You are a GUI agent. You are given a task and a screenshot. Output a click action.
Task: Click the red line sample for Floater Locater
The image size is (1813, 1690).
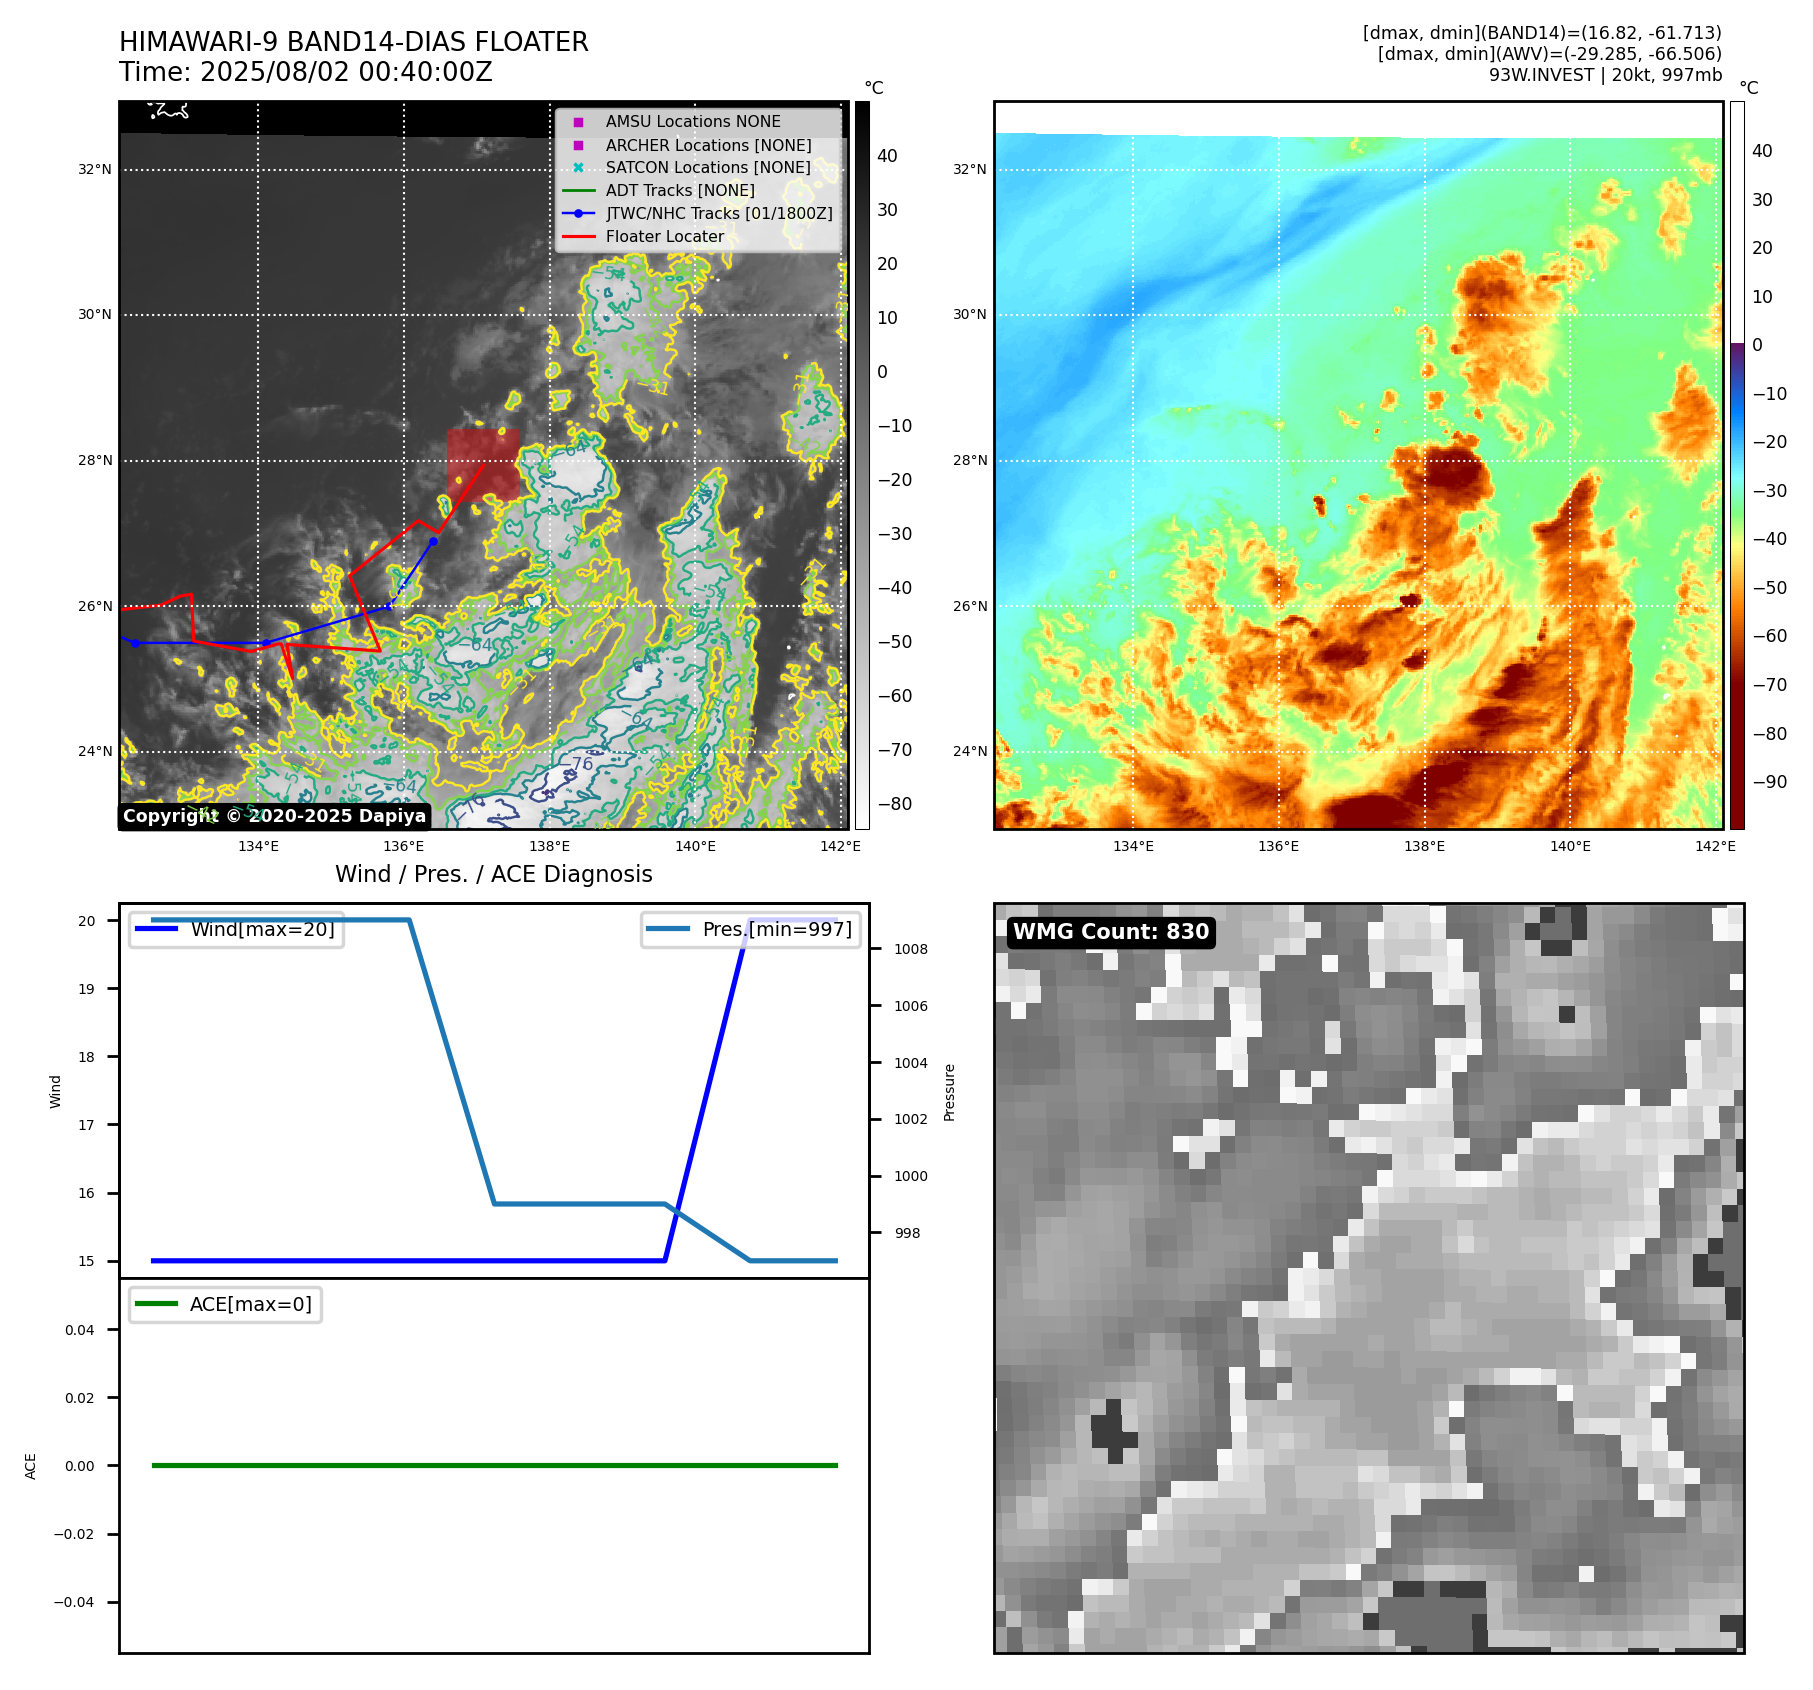click(579, 237)
